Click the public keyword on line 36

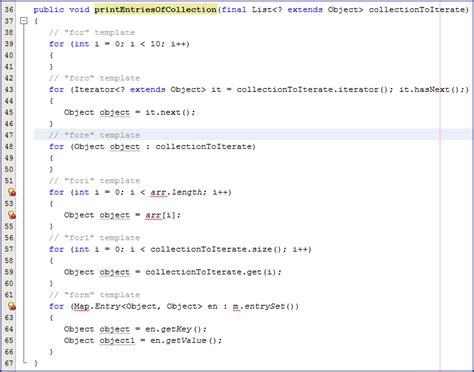pos(49,10)
